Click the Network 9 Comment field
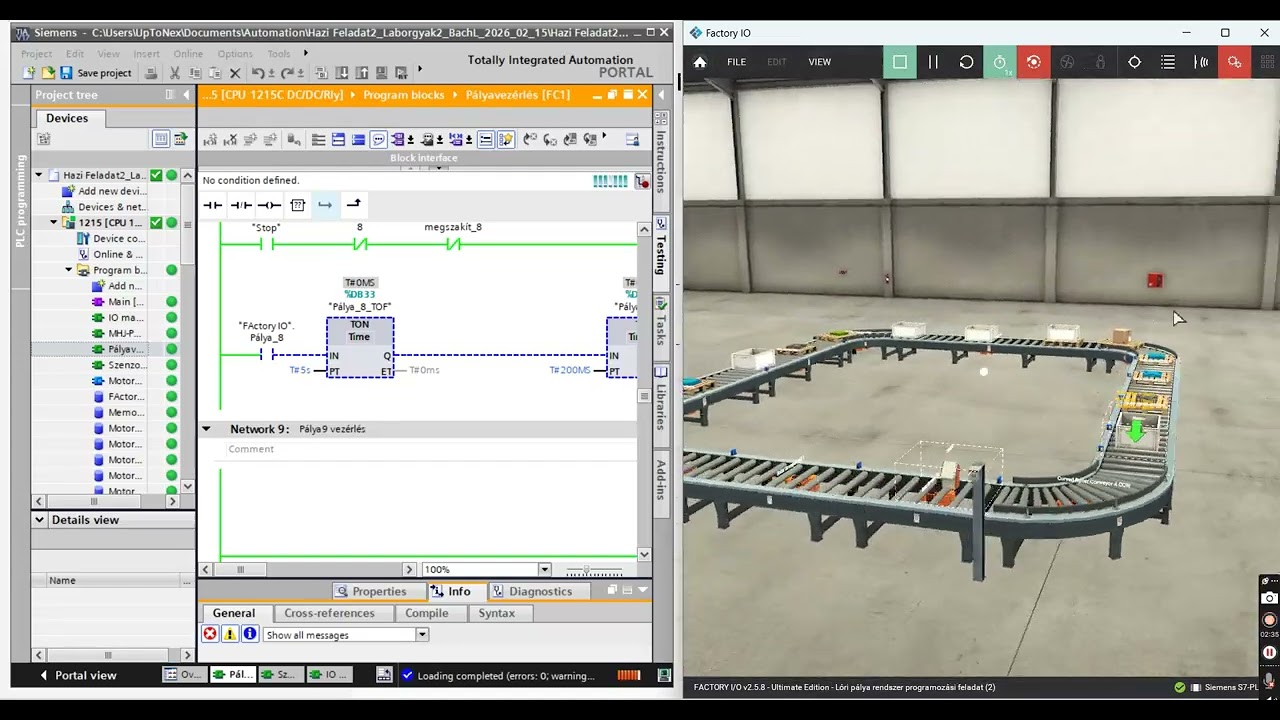This screenshot has width=1280, height=720. coord(430,449)
